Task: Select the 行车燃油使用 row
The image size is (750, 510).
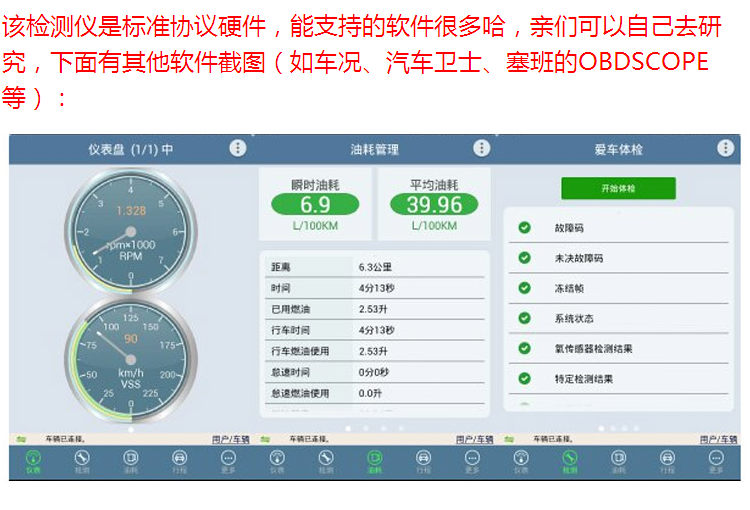Action: (x=375, y=351)
